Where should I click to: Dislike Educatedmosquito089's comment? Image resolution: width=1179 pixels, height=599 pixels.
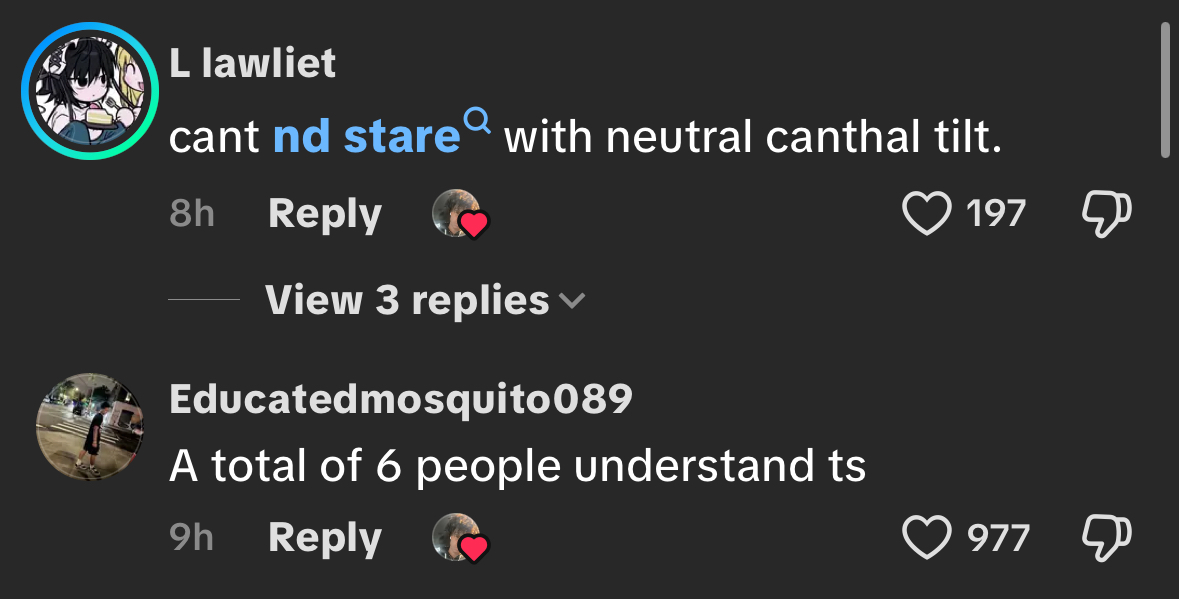[1107, 538]
